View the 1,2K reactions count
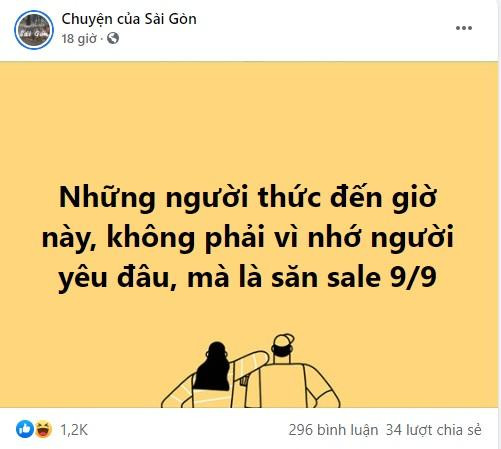Image resolution: width=501 pixels, height=449 pixels. pos(74,430)
